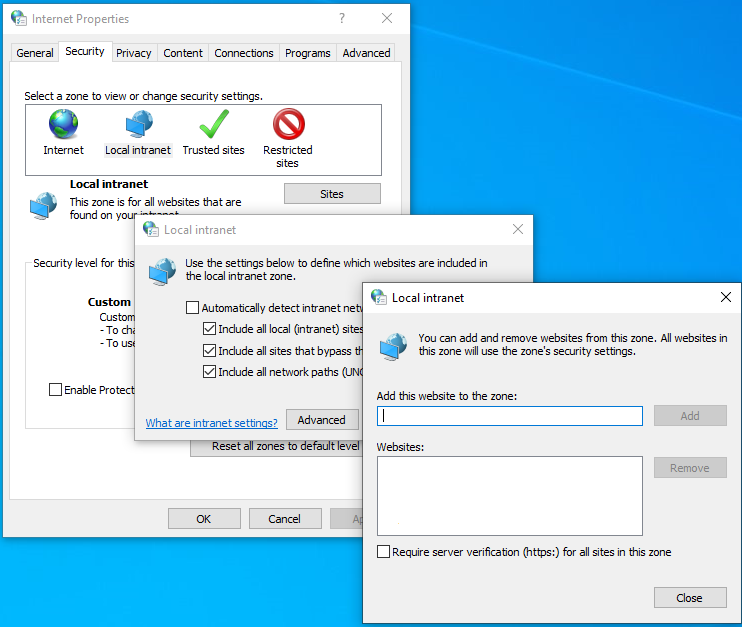Viewport: 742px width, 627px height.
Task: Click Advanced button in Local intranet dialog
Action: pyautogui.click(x=322, y=420)
